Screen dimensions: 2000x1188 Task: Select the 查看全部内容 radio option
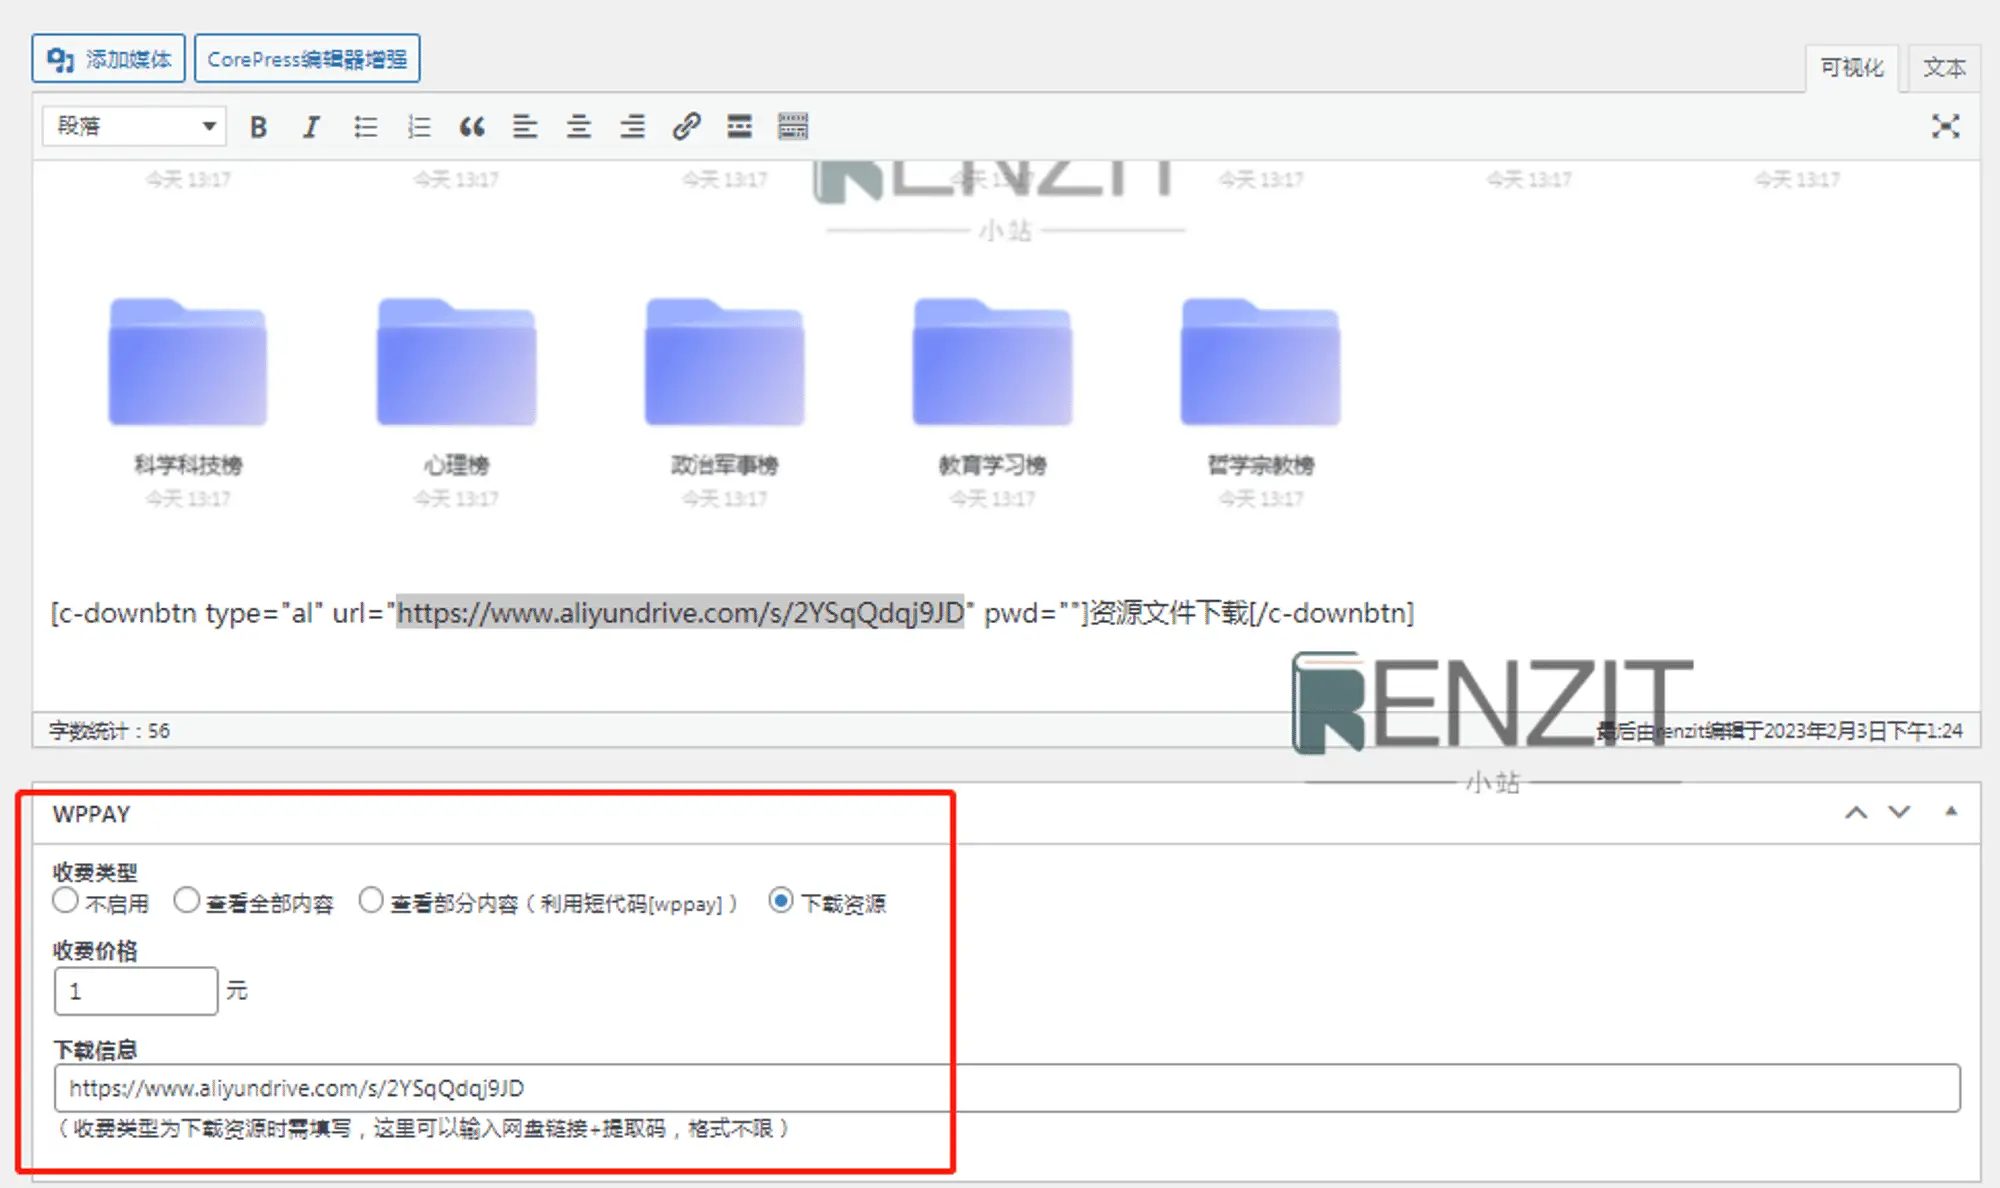(x=186, y=901)
